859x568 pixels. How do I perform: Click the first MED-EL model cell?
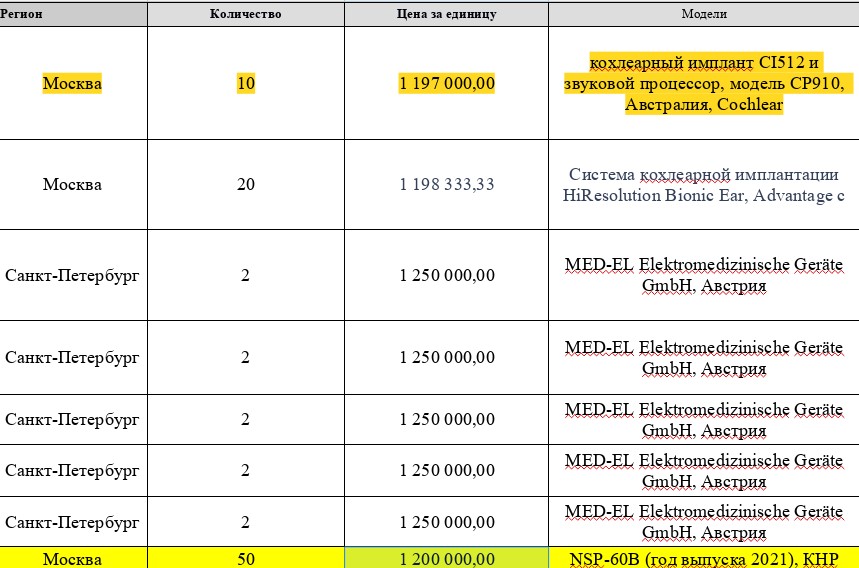coord(704,275)
